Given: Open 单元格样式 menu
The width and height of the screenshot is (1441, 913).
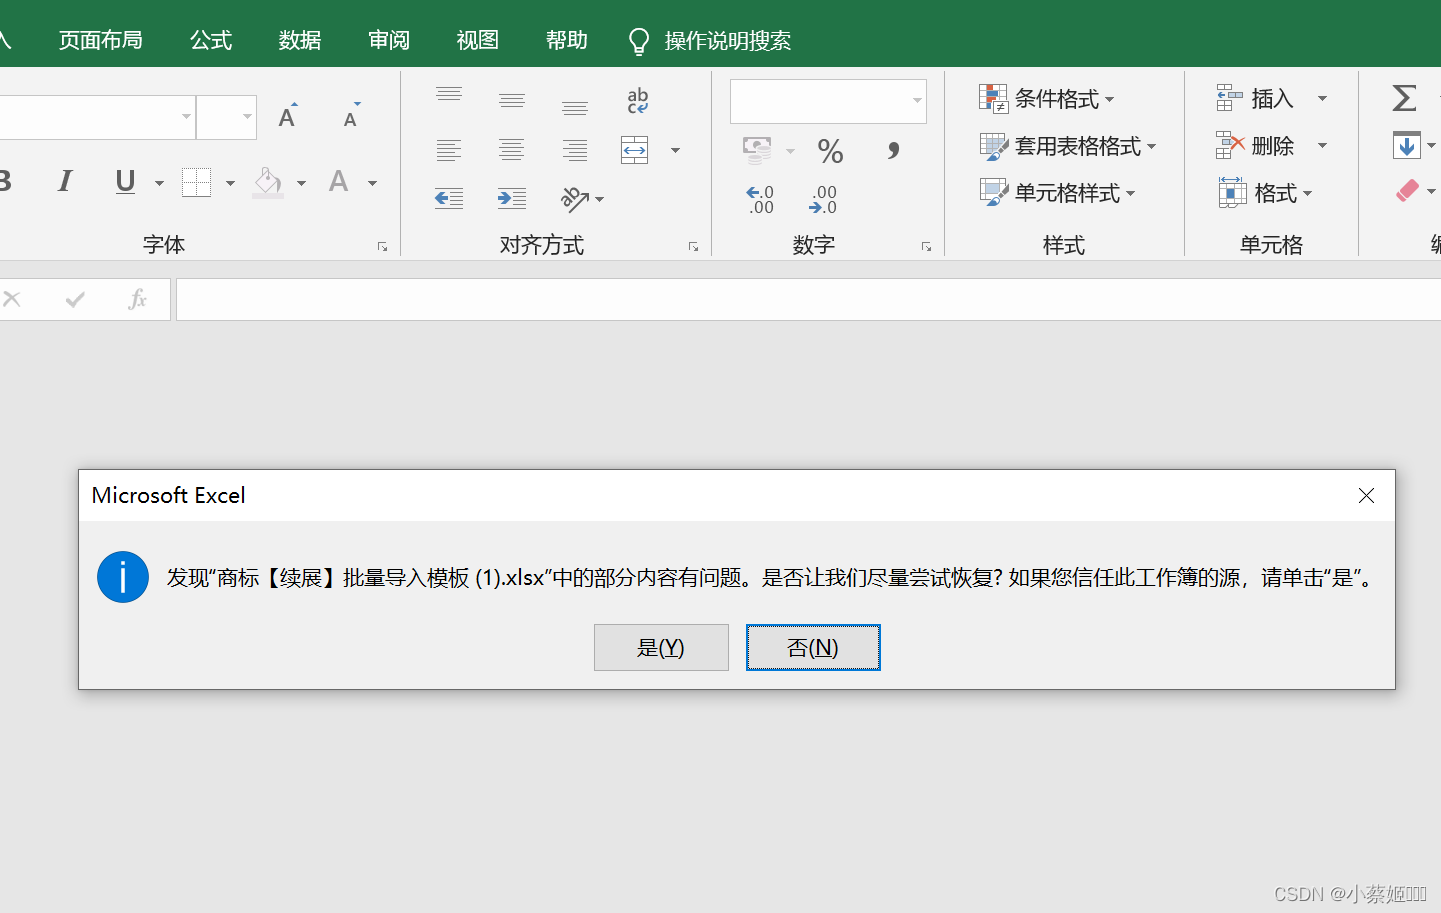Looking at the screenshot, I should (1058, 192).
